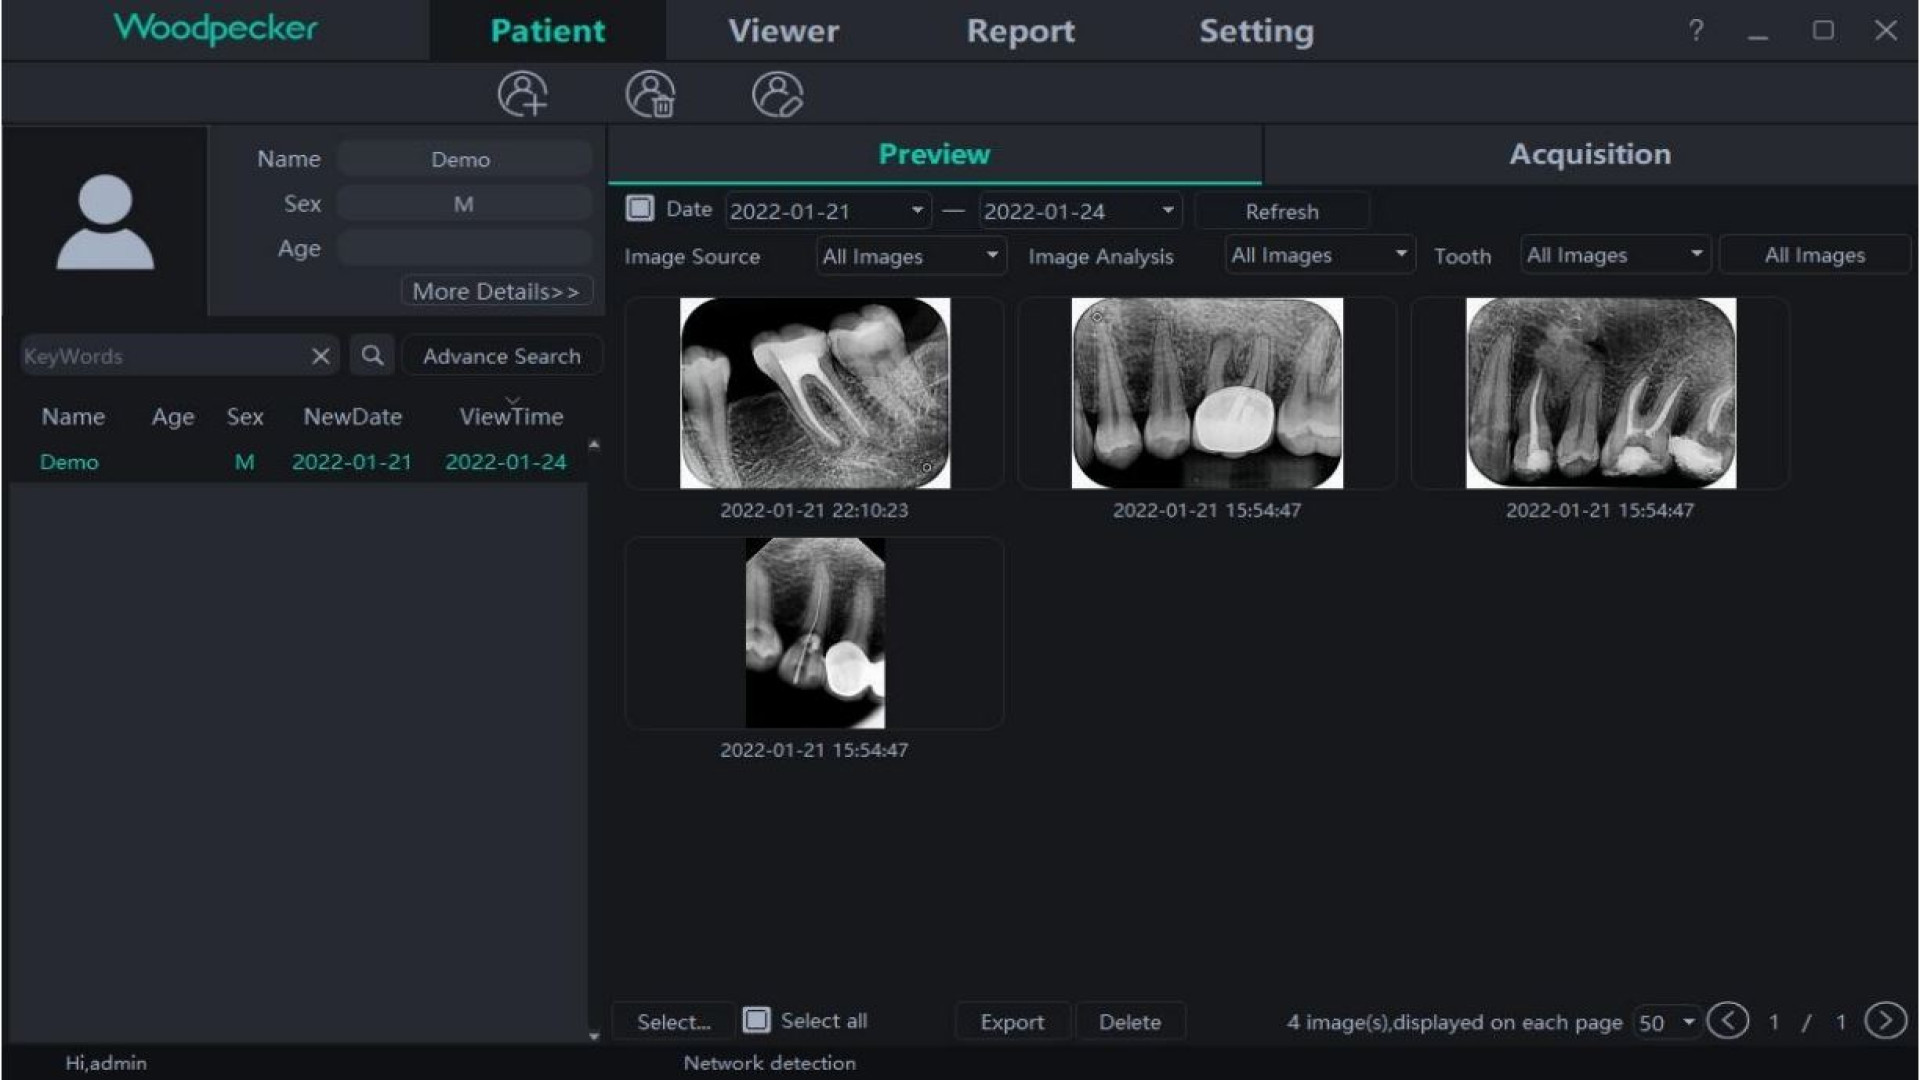Open images per page dropdown showing 50
Image resolution: width=1920 pixels, height=1080 pixels.
pyautogui.click(x=1666, y=1022)
